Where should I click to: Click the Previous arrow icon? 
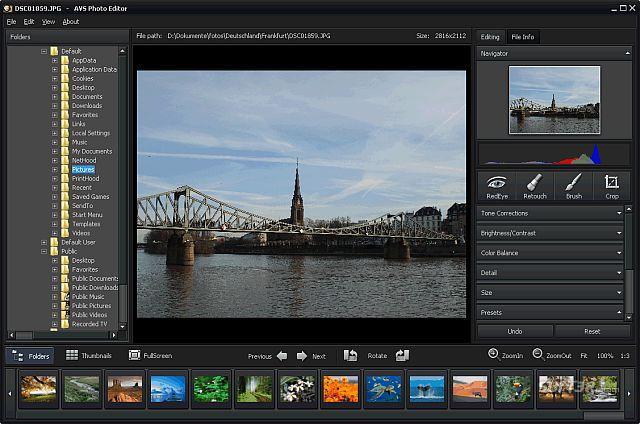click(x=282, y=356)
